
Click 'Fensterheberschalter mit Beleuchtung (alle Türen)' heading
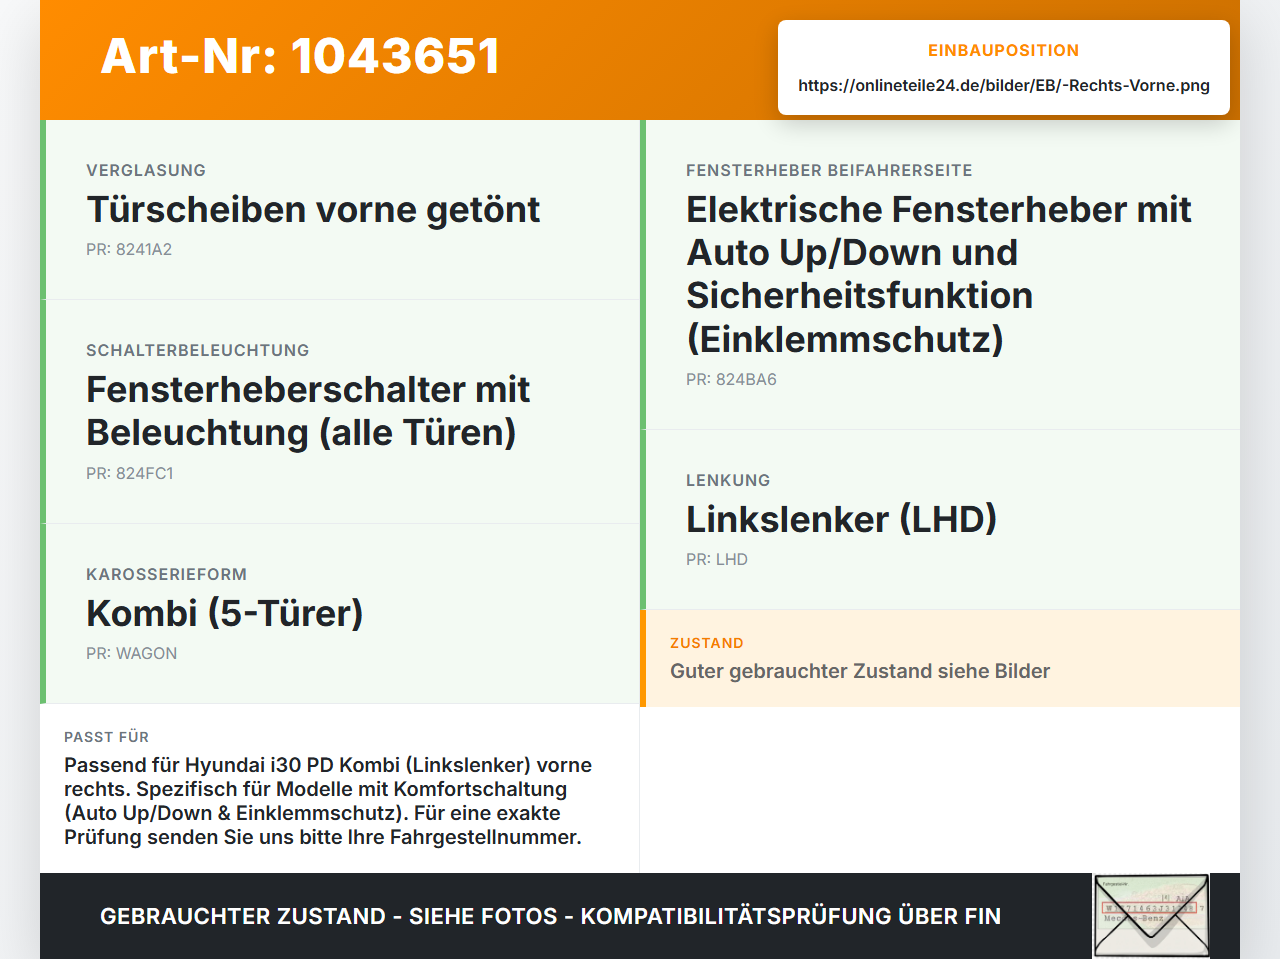tap(308, 411)
